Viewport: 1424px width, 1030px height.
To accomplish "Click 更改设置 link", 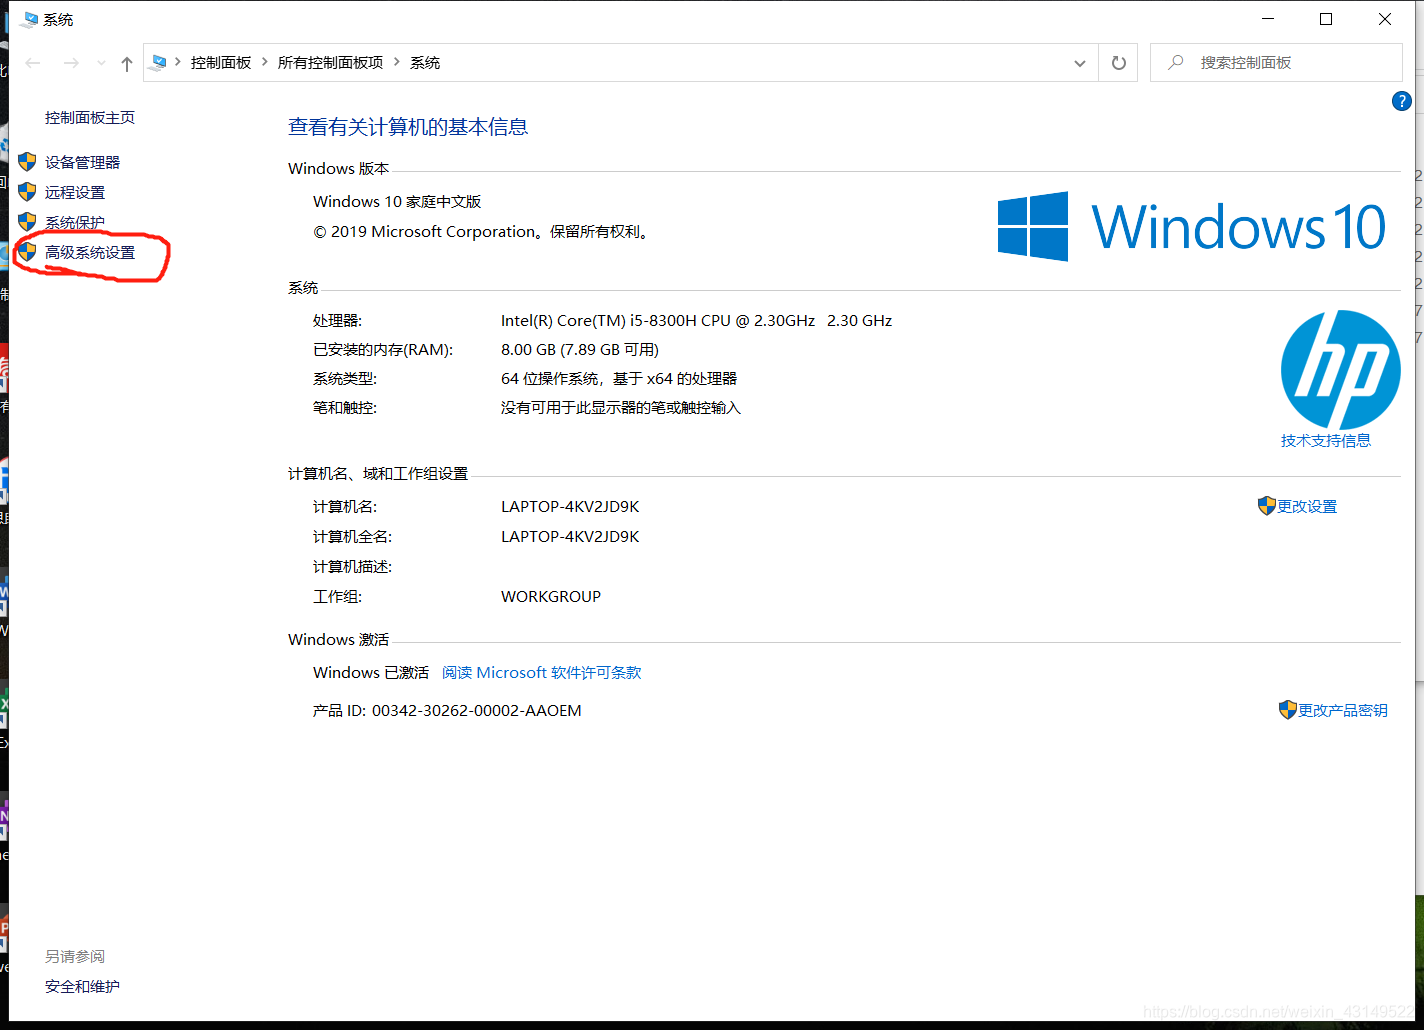I will point(1307,506).
